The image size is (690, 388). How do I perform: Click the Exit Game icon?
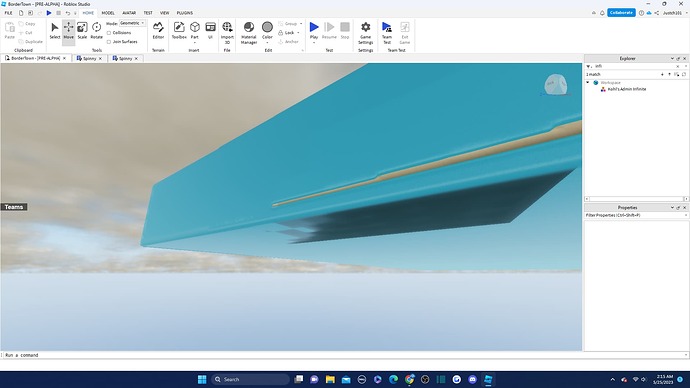coord(405,33)
